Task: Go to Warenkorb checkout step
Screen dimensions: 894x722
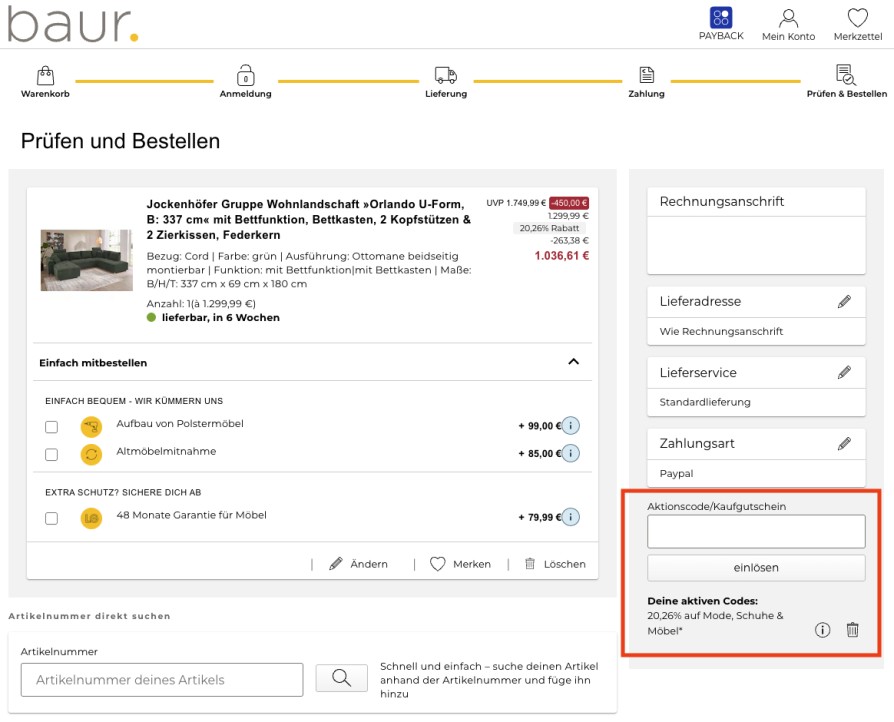Action: 45,81
